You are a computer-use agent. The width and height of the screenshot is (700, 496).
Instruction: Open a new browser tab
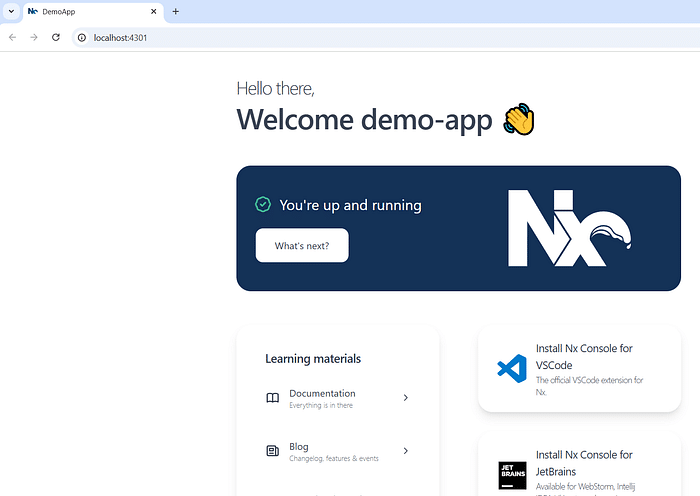pos(175,12)
